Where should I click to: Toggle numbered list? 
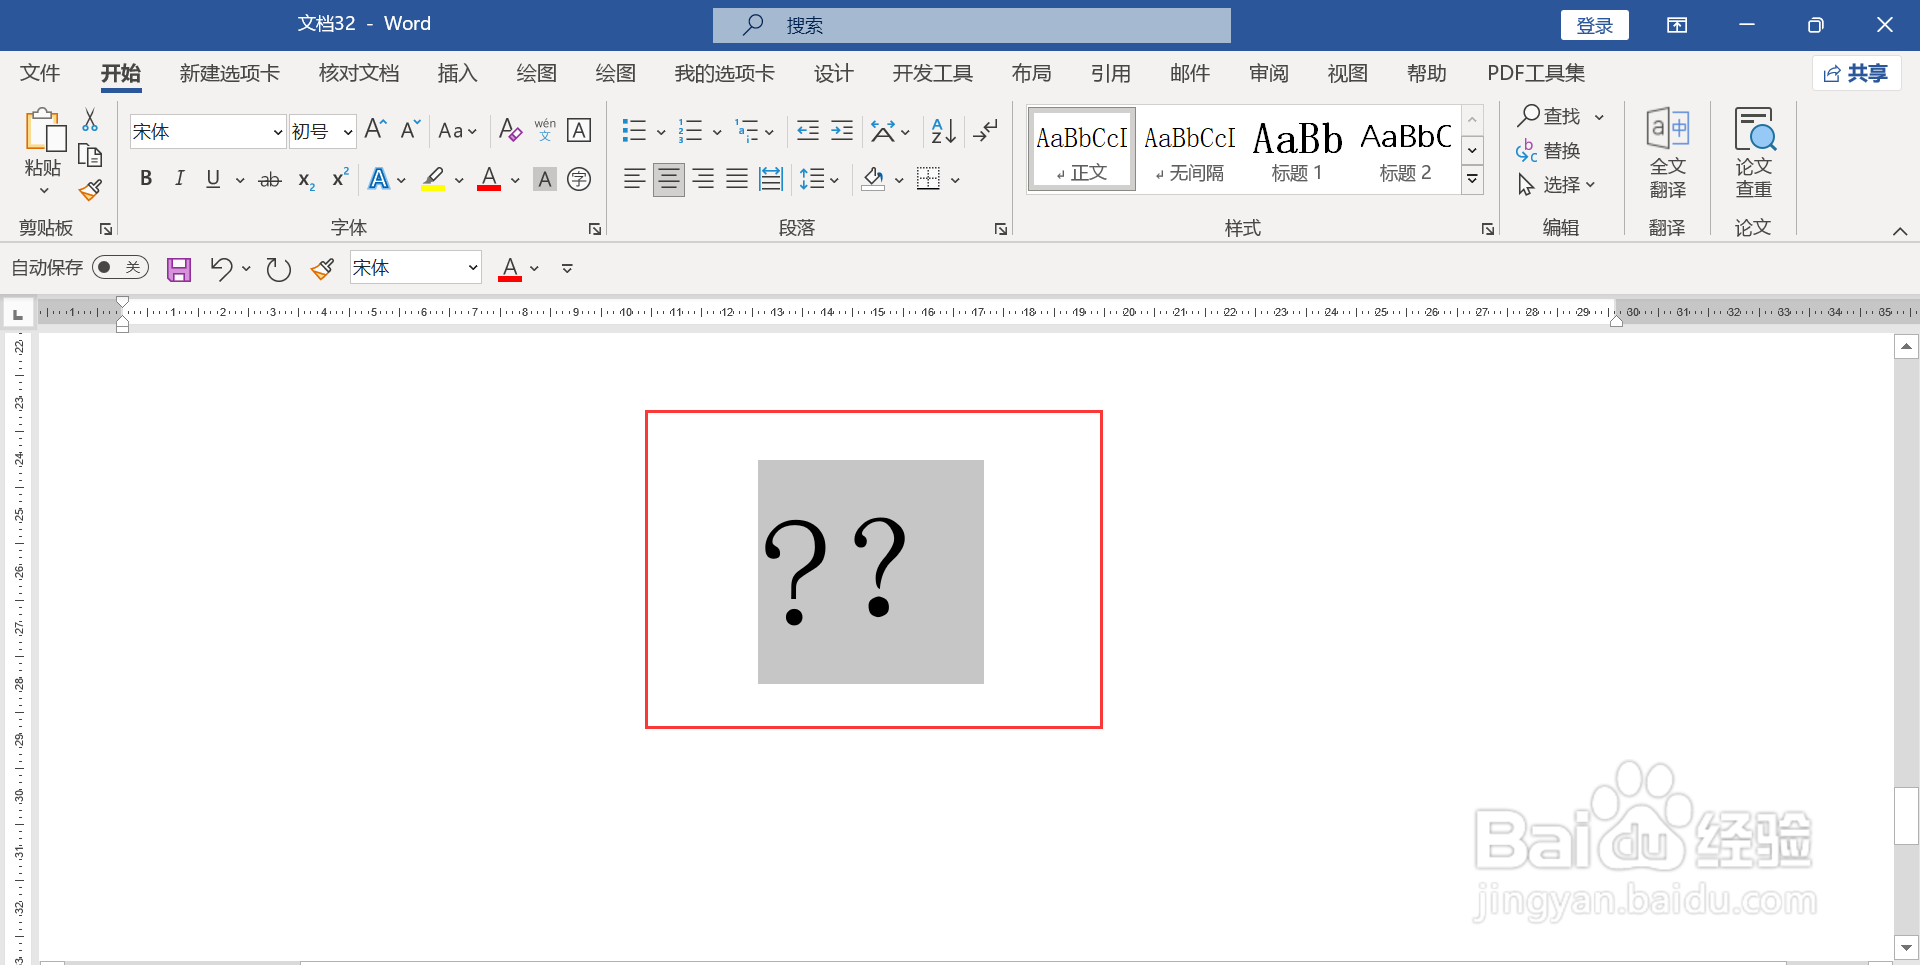690,130
